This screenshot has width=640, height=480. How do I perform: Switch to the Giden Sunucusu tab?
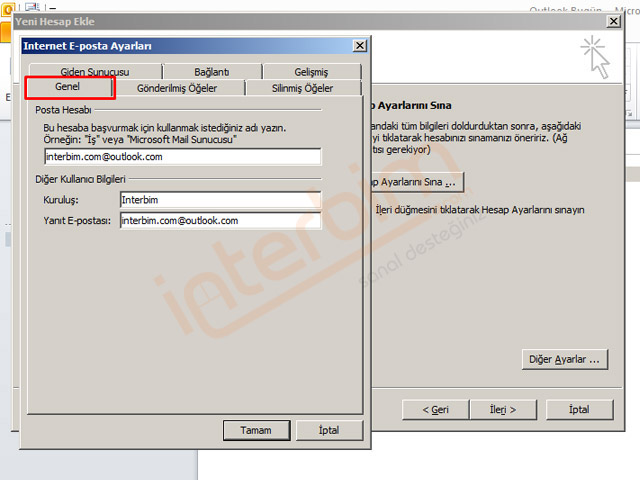click(95, 72)
